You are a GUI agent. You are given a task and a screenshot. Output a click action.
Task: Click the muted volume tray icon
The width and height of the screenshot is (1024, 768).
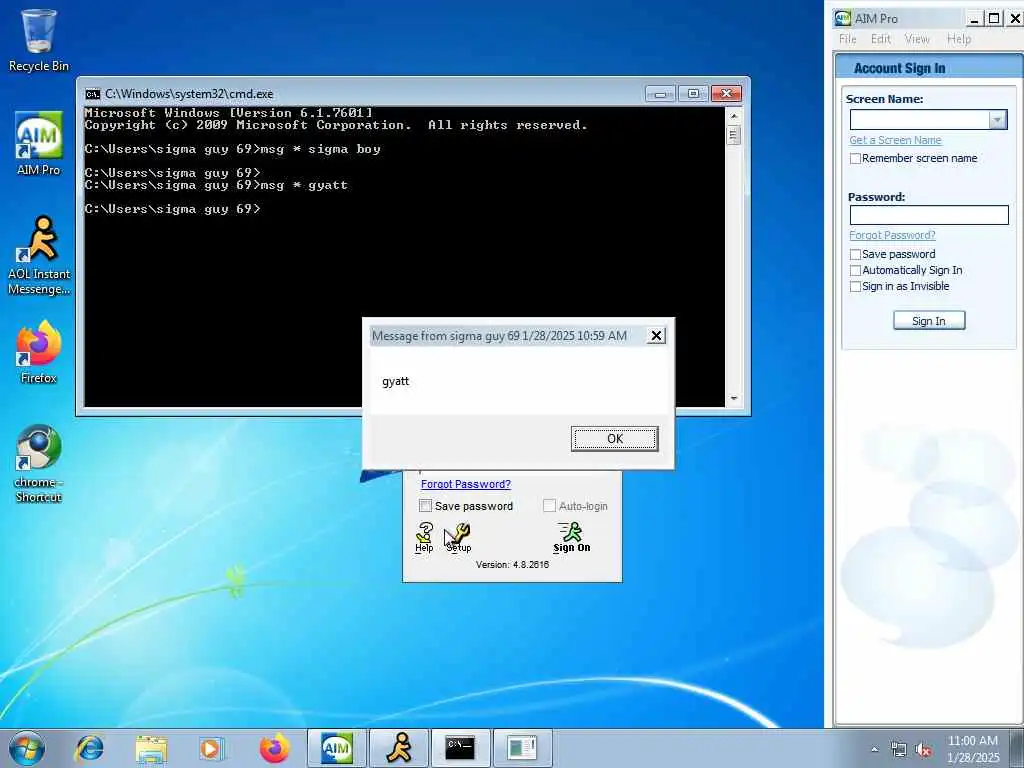[923, 750]
